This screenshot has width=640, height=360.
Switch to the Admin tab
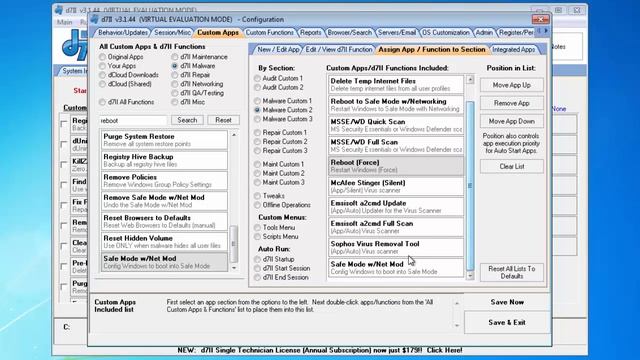(484, 32)
